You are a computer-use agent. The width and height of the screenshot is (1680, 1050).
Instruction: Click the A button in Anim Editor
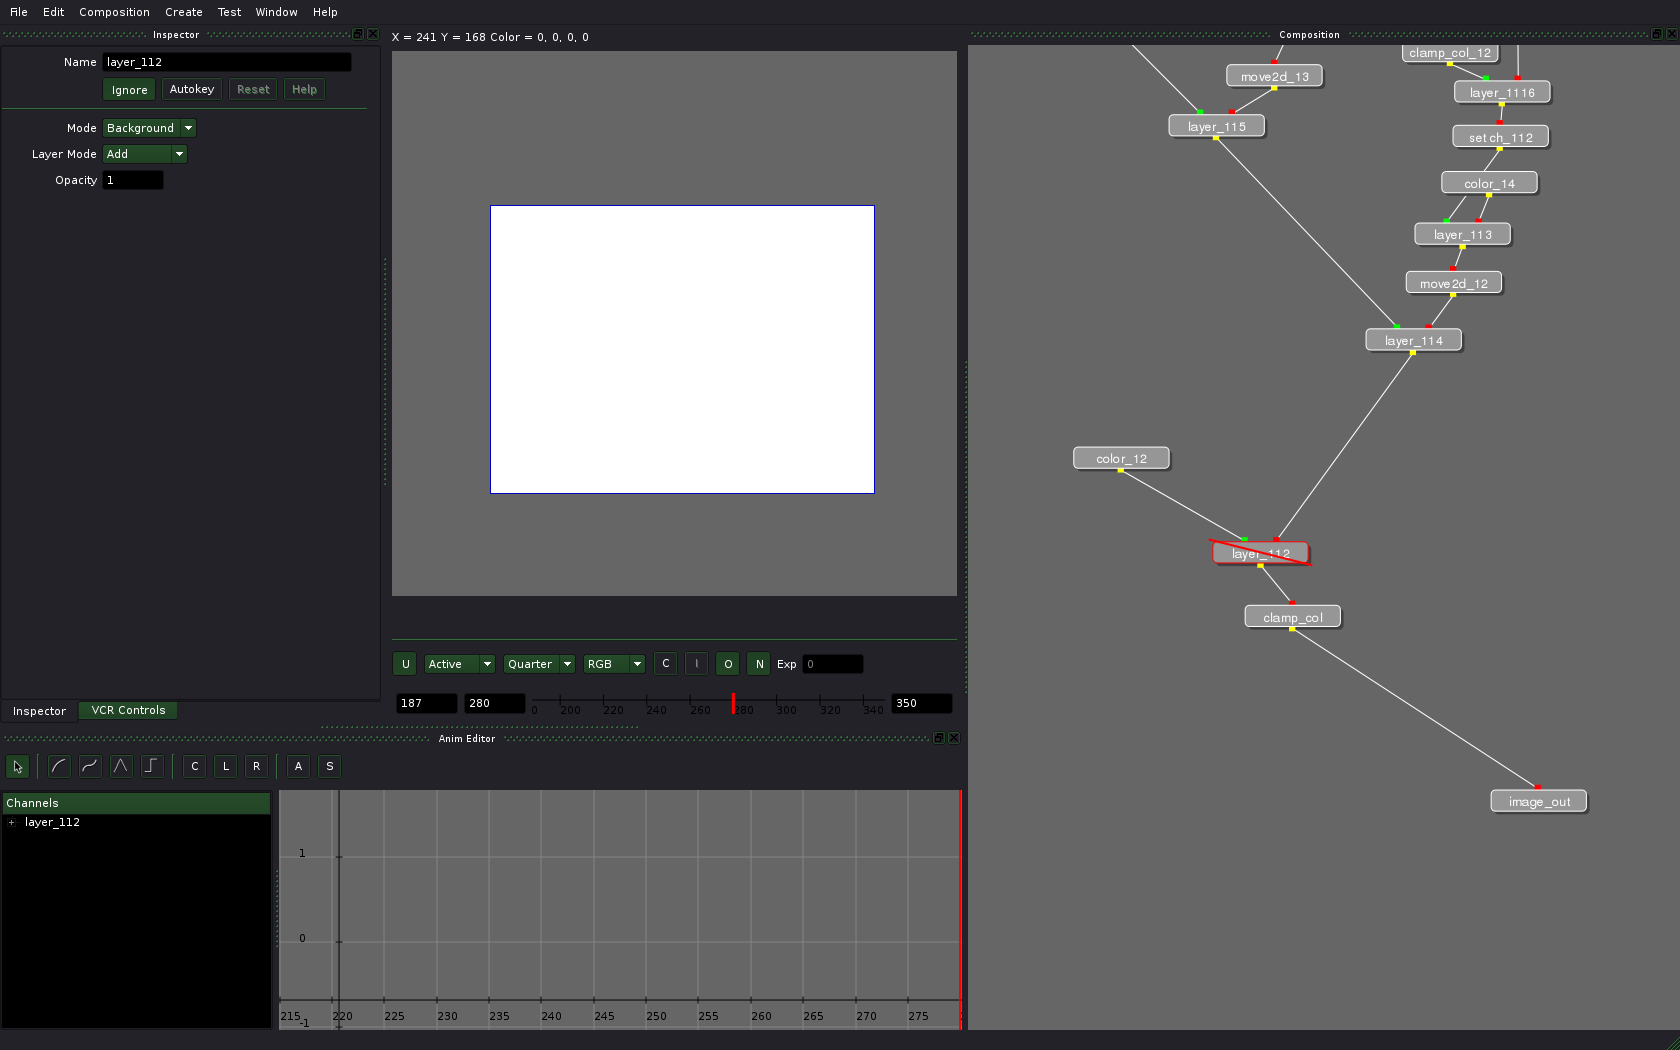click(298, 767)
